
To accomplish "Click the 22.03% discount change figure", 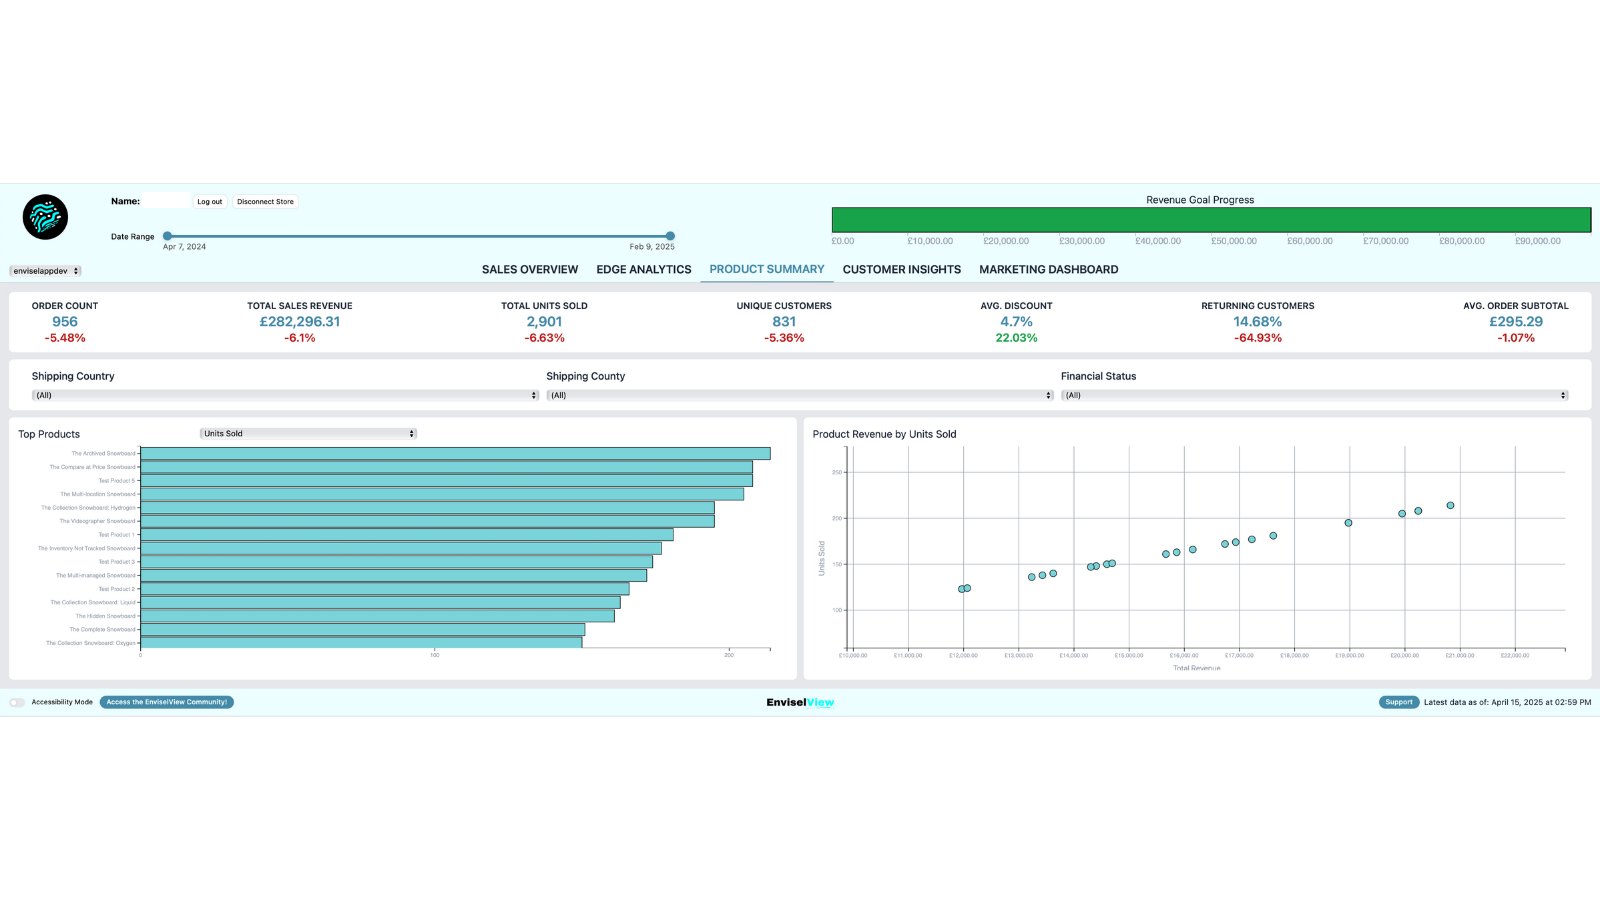I will click(1016, 338).
